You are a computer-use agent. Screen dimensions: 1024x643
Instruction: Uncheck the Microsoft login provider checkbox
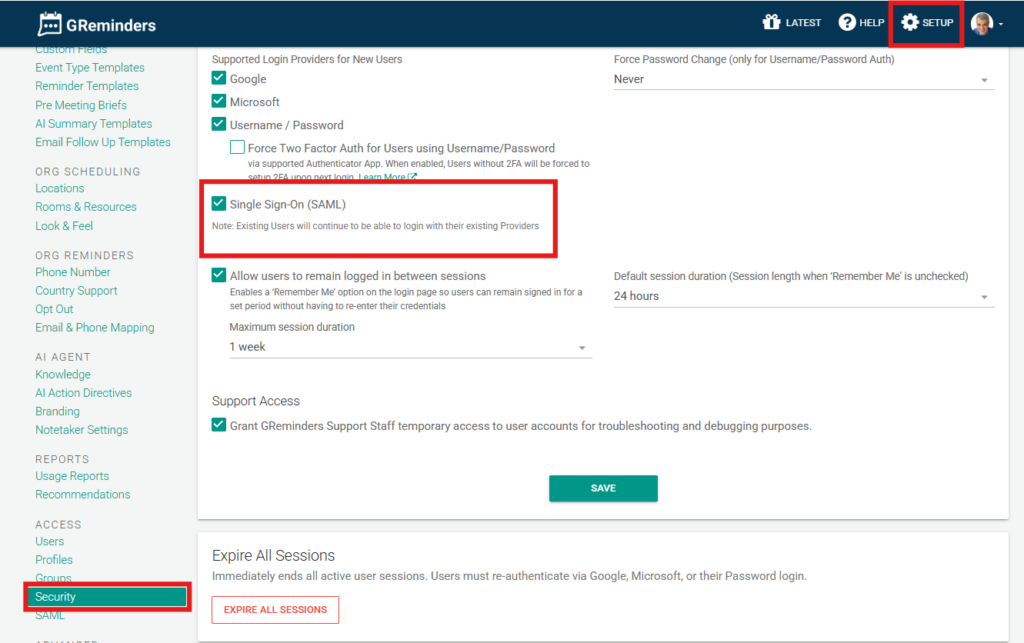[x=219, y=102]
